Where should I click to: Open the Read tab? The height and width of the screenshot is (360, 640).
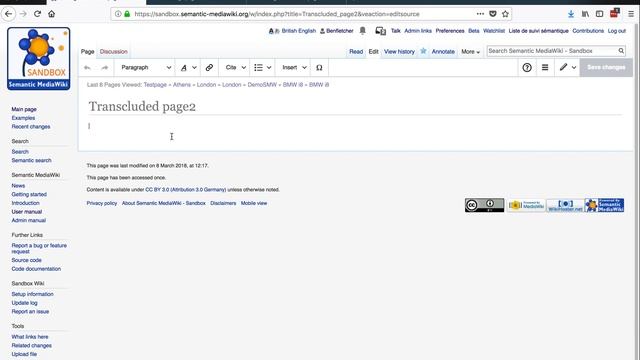click(x=356, y=51)
